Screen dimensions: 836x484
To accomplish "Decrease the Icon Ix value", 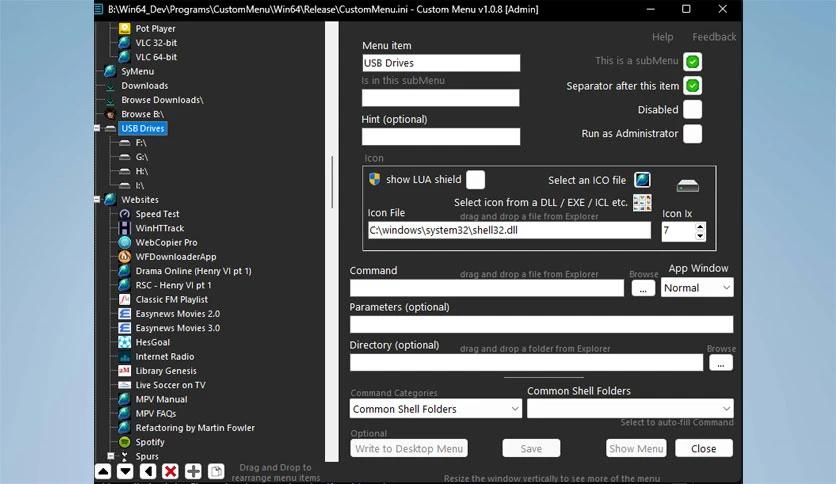I will click(x=700, y=236).
